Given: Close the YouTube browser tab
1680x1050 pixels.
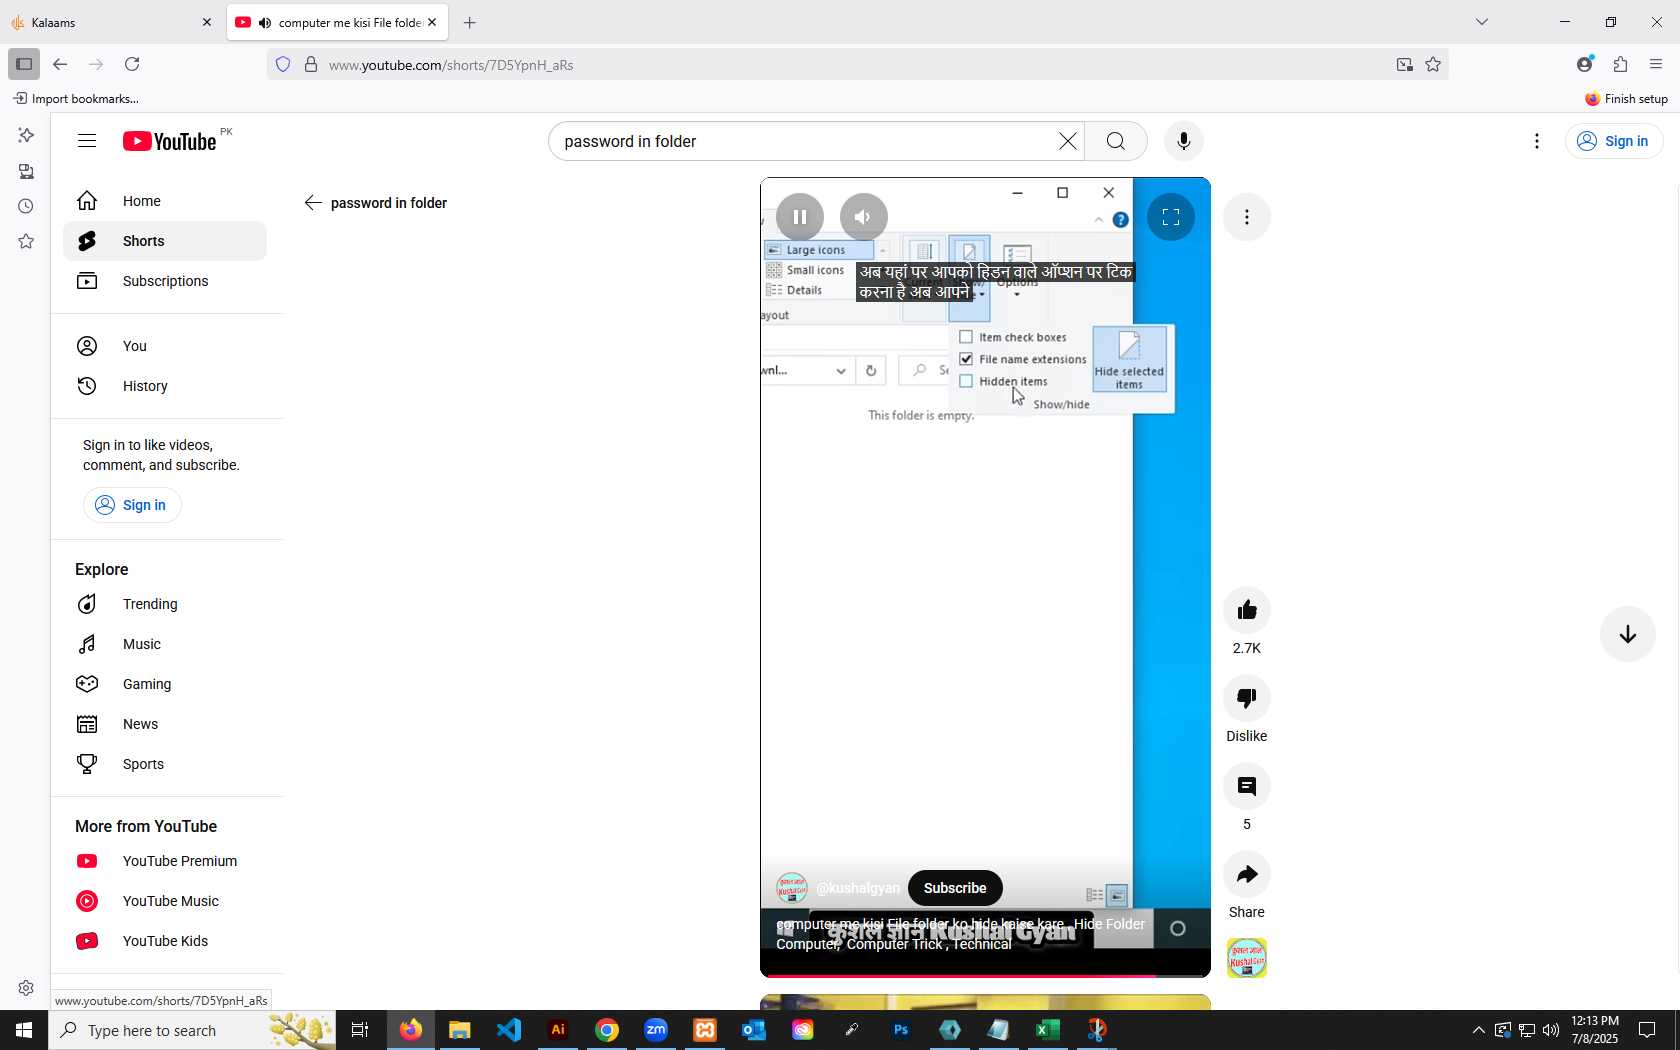Looking at the screenshot, I should click(432, 22).
